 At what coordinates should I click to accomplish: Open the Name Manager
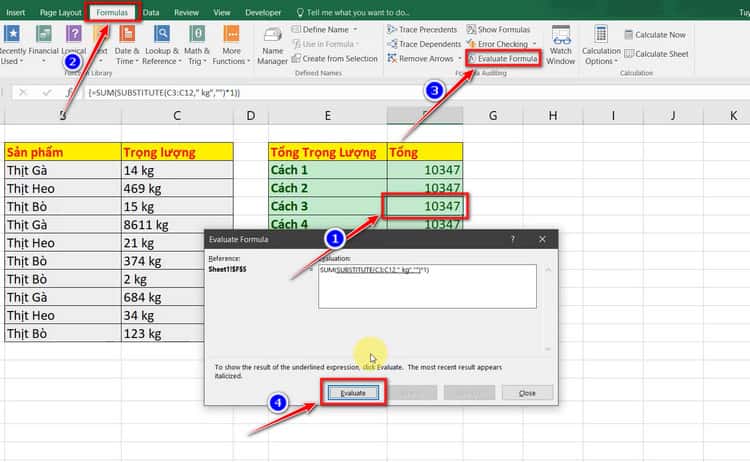click(273, 44)
